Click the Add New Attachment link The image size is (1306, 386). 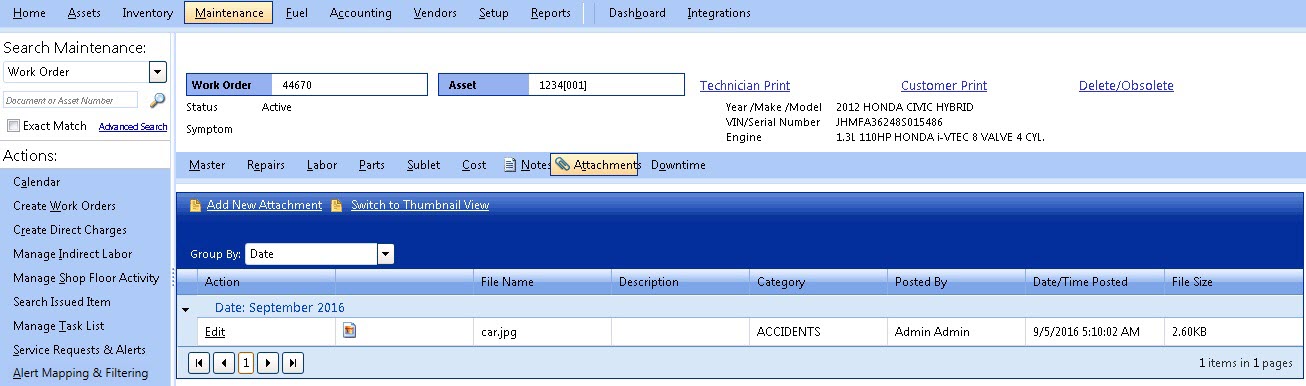(x=264, y=205)
